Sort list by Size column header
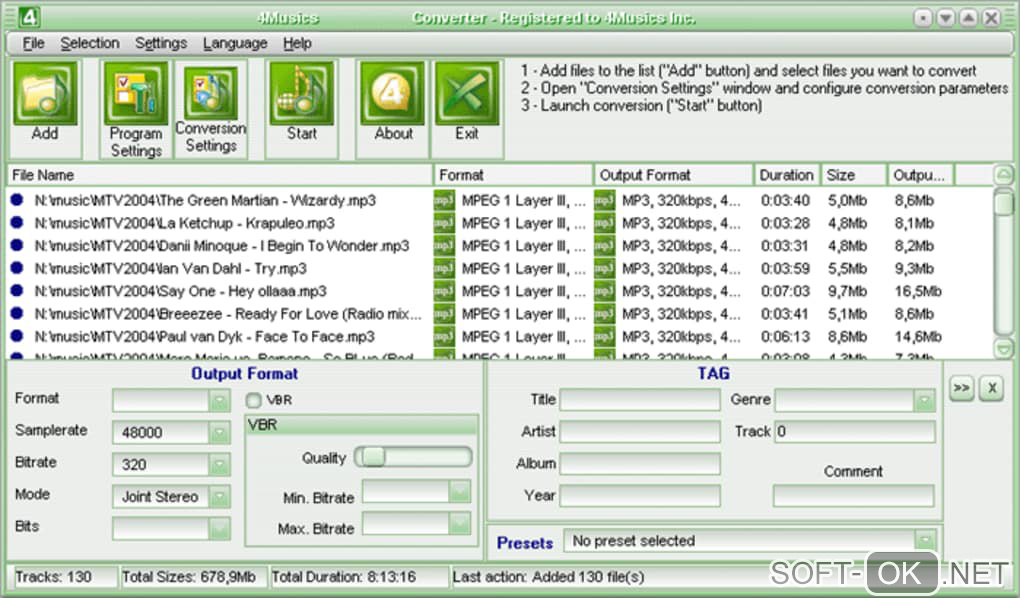Screen dimensions: 1020x598 tap(853, 175)
